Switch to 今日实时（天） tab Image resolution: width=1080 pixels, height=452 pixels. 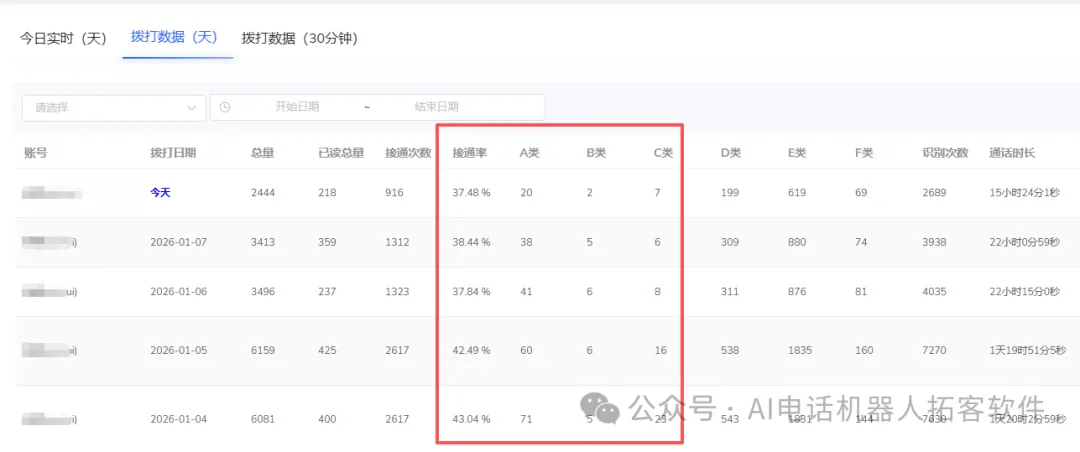tap(63, 39)
